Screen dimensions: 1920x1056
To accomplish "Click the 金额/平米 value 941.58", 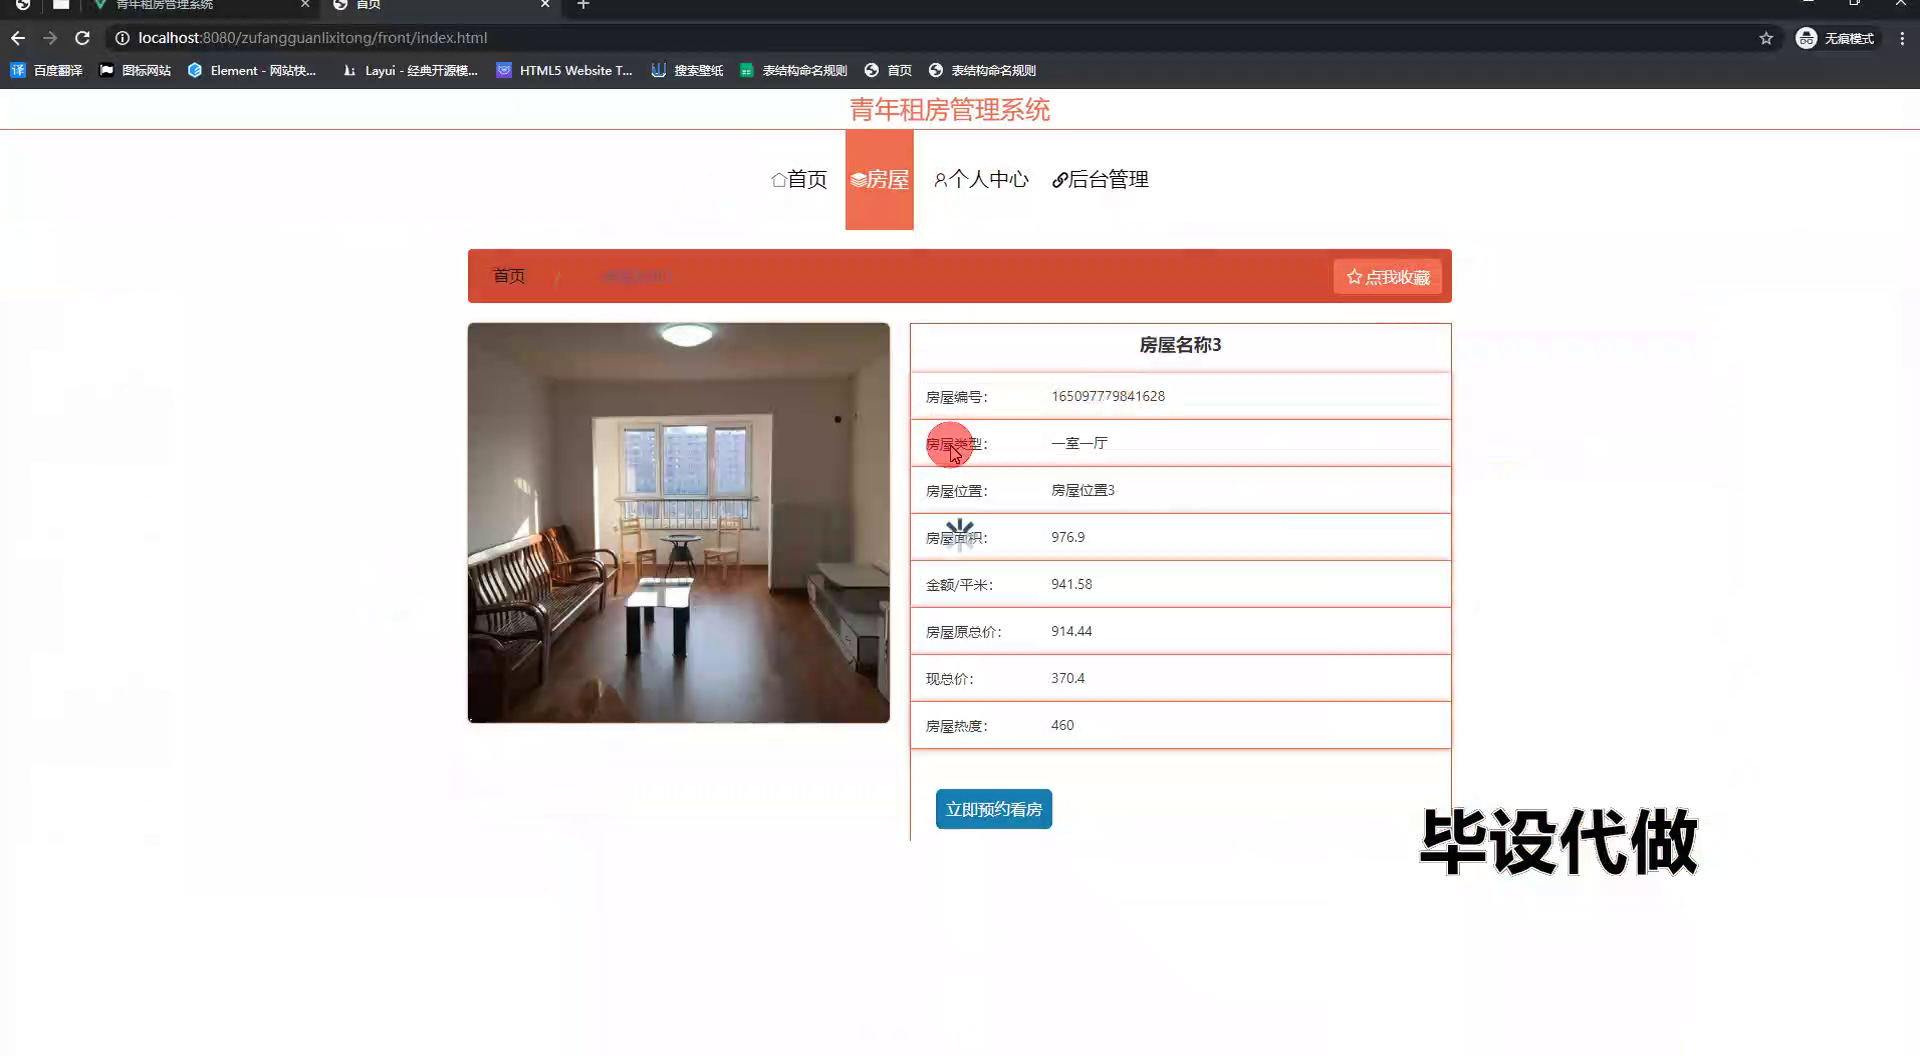I will coord(1072,584).
